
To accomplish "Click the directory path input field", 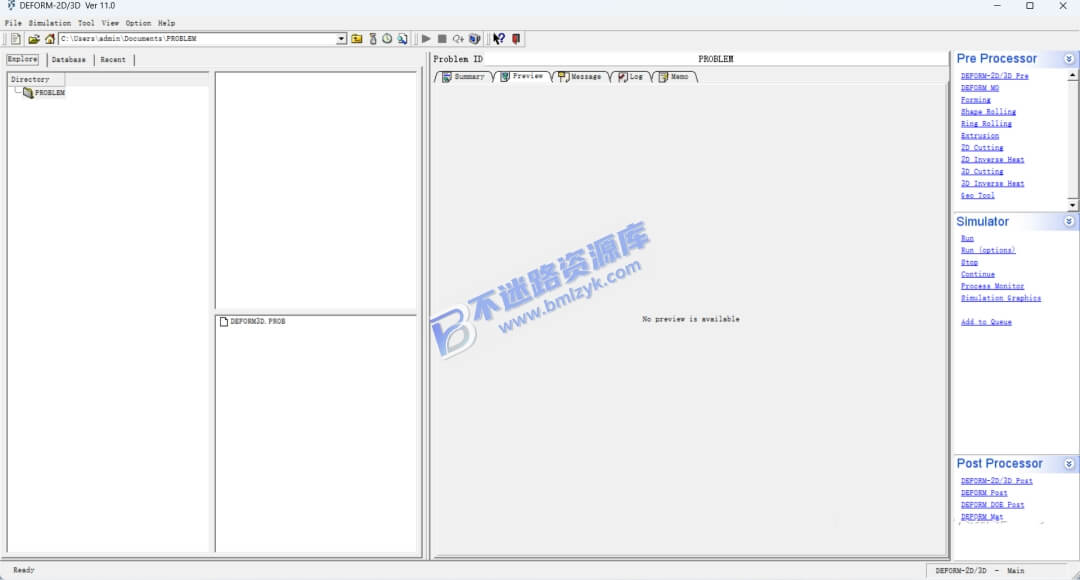I will pyautogui.click(x=198, y=39).
